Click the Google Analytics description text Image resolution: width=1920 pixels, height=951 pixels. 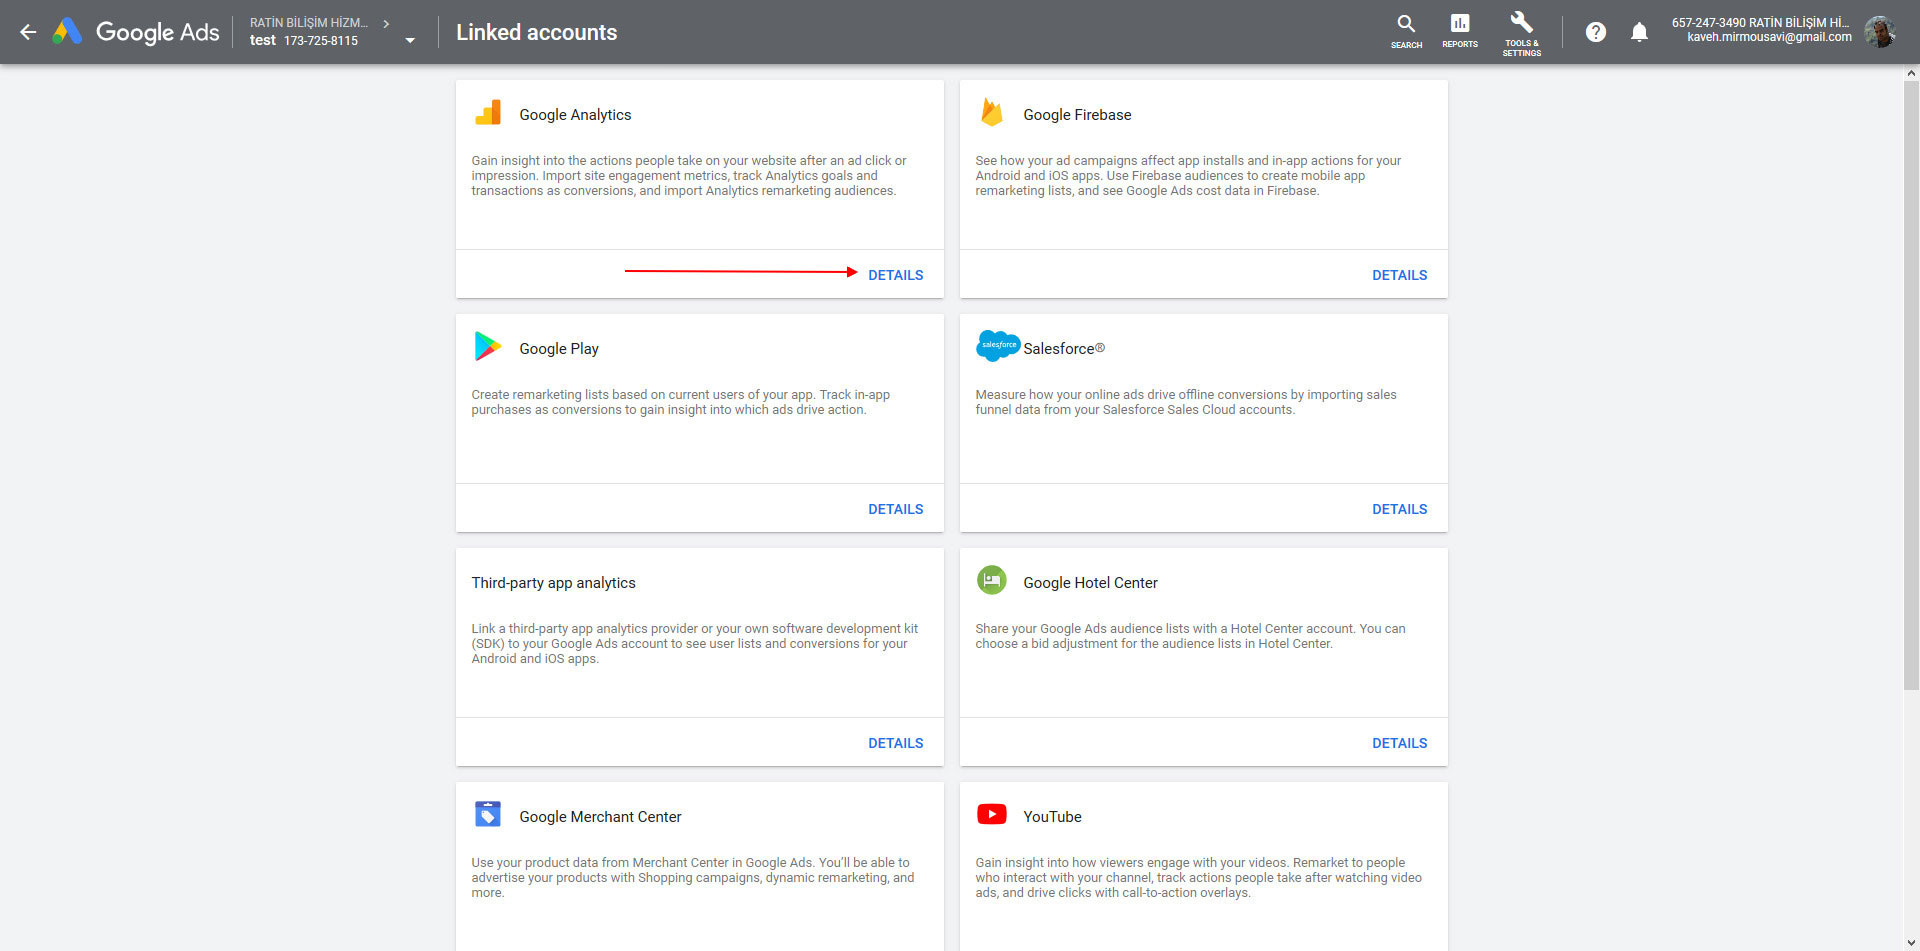(689, 176)
